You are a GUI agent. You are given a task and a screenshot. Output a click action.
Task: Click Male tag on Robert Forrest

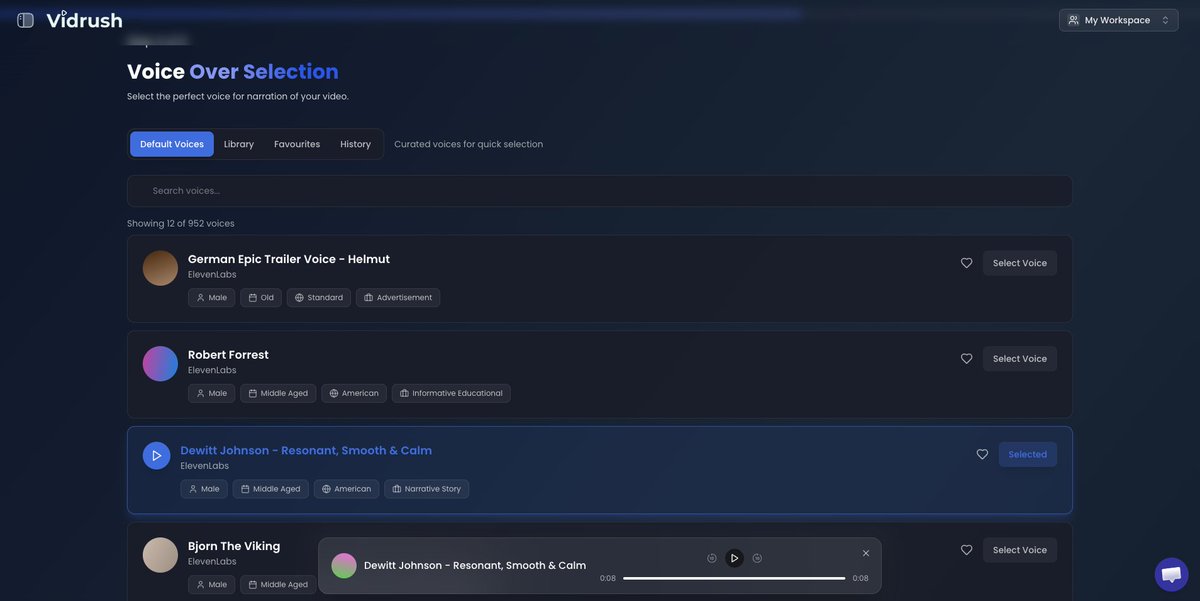point(211,394)
